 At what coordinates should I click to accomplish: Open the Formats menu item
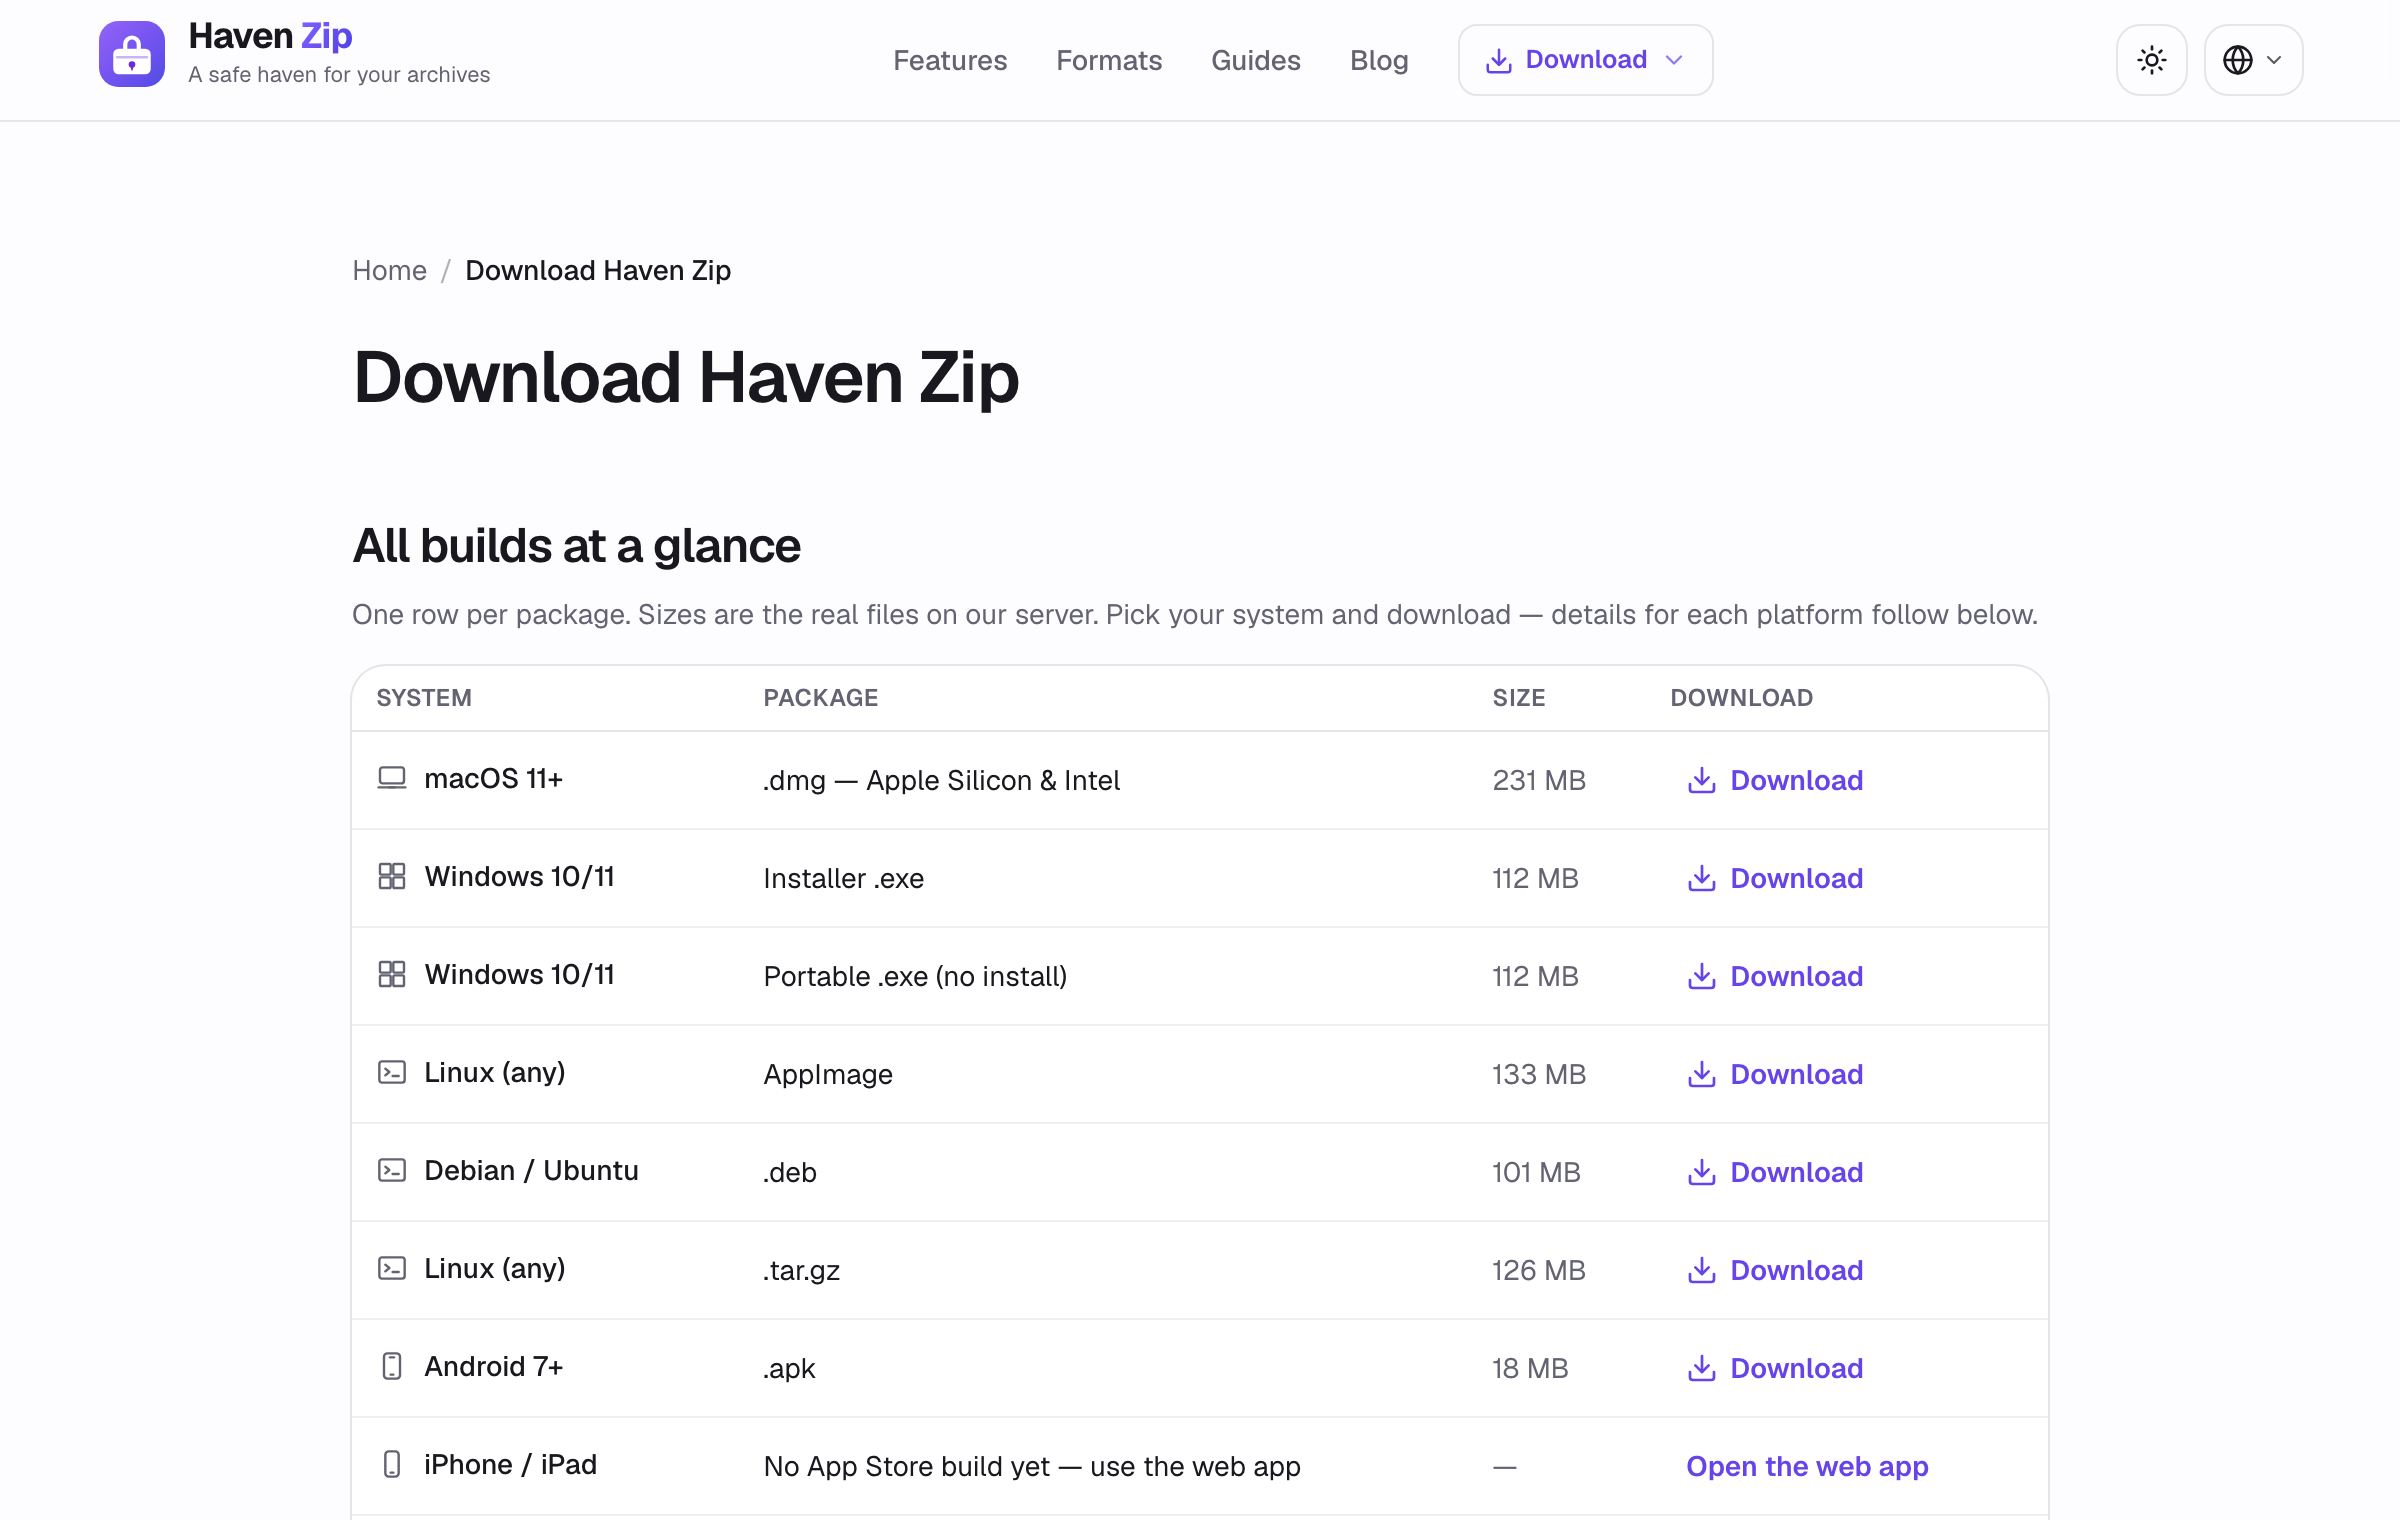1109,61
